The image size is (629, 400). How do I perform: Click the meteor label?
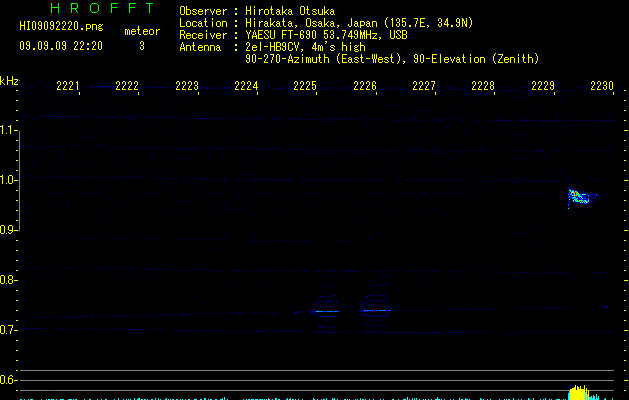142,31
